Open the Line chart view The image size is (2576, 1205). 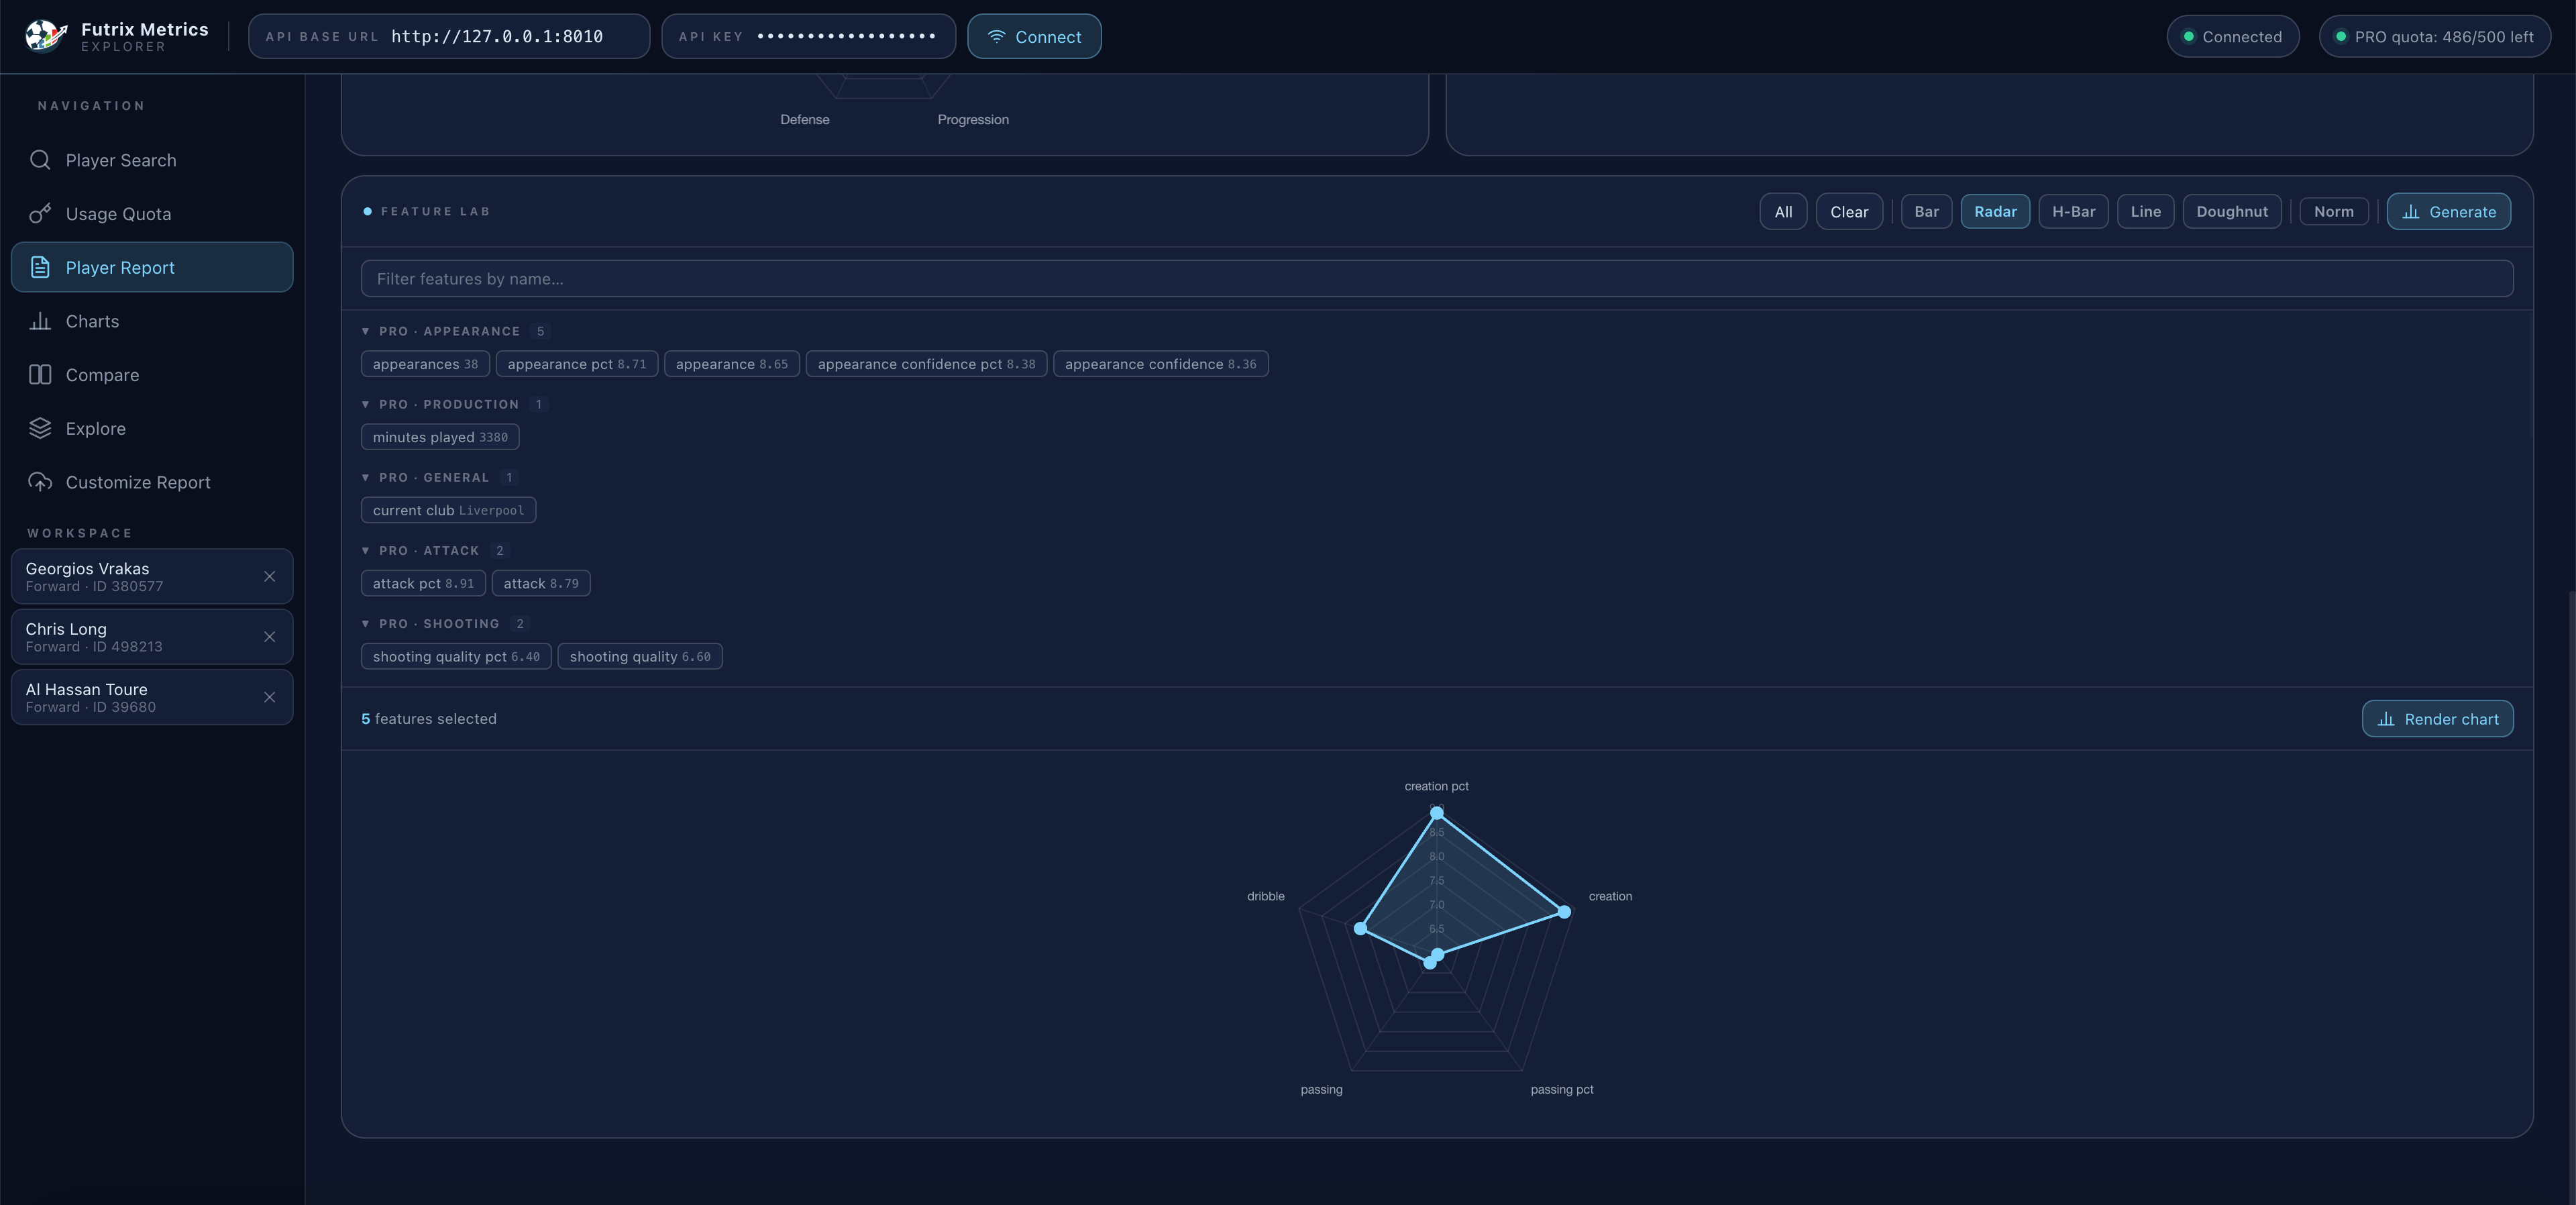point(2145,211)
